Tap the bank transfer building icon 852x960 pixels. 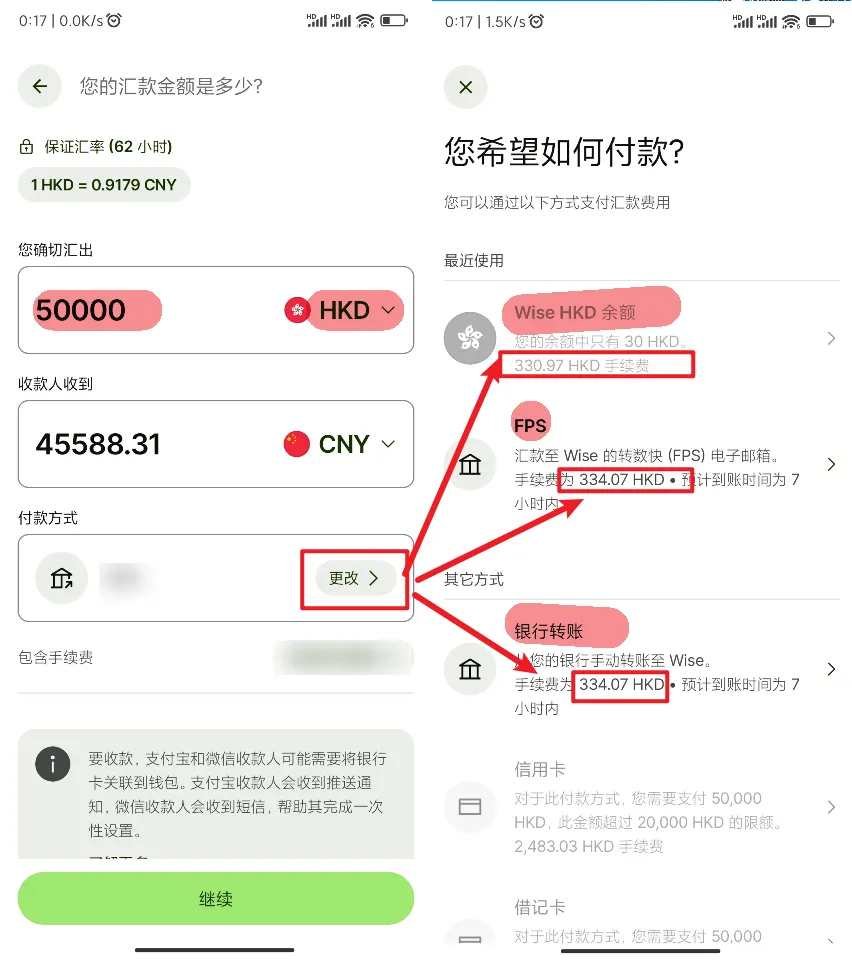coord(470,669)
